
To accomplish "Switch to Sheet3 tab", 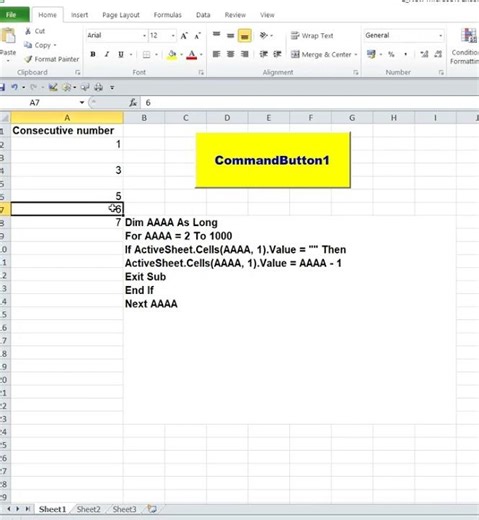I will 124,509.
